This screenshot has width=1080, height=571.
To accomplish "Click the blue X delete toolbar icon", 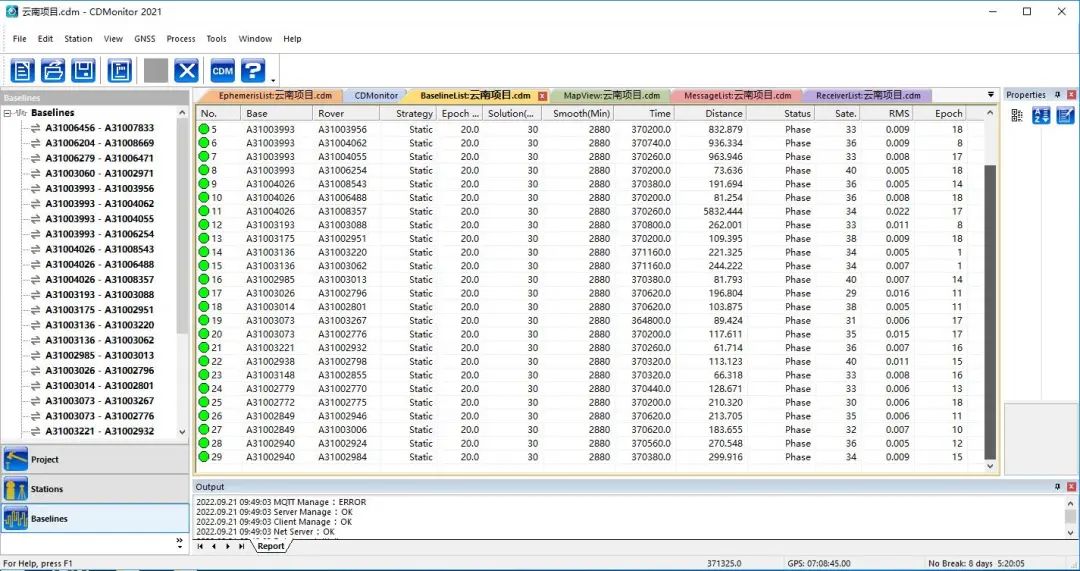I will click(186, 70).
